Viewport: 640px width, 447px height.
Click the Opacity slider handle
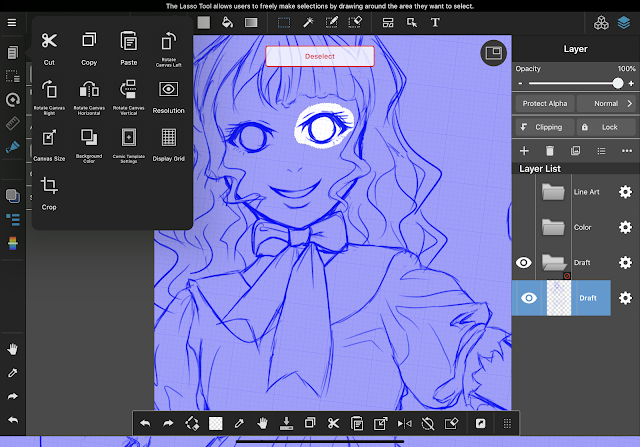pos(618,83)
